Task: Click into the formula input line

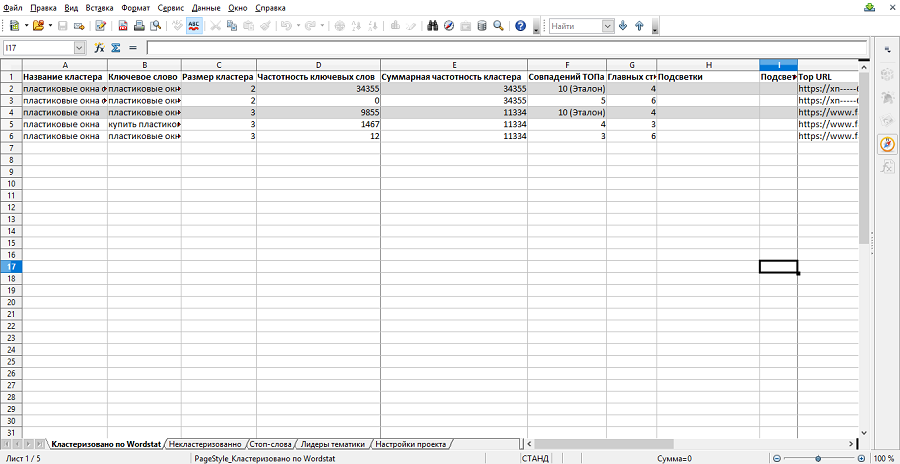Action: pyautogui.click(x=507, y=48)
